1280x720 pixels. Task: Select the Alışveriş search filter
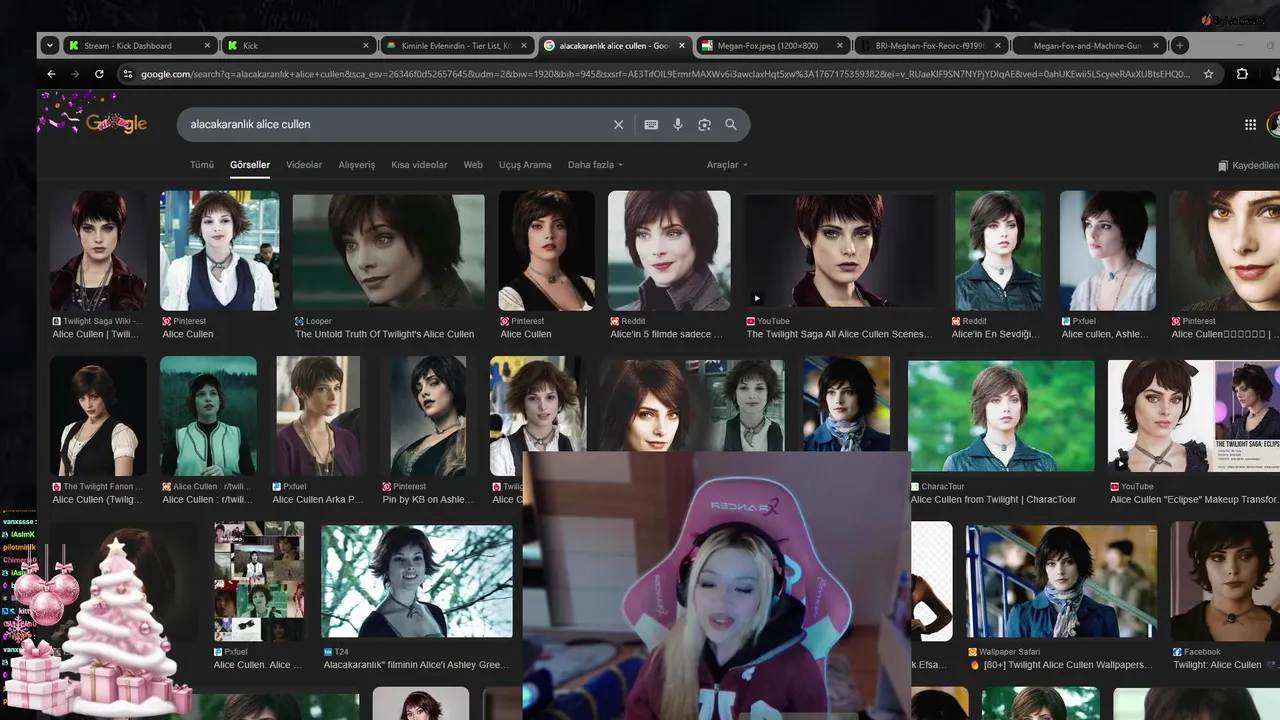357,165
